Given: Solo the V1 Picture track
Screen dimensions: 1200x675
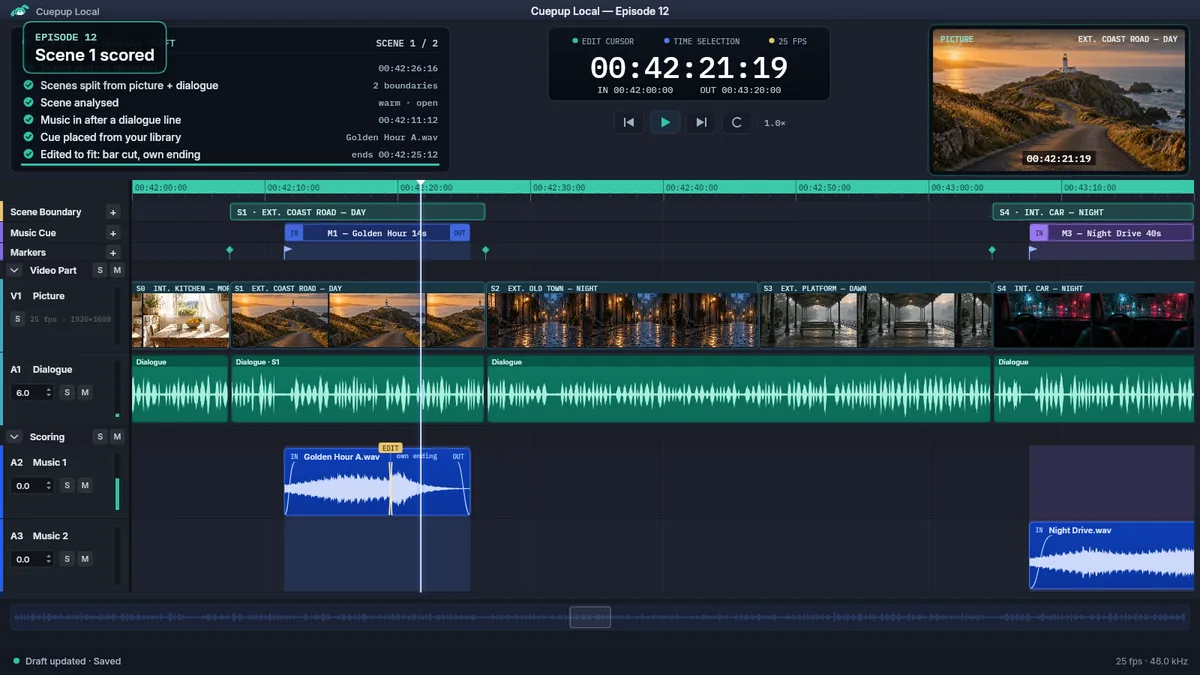Looking at the screenshot, I should [18, 319].
